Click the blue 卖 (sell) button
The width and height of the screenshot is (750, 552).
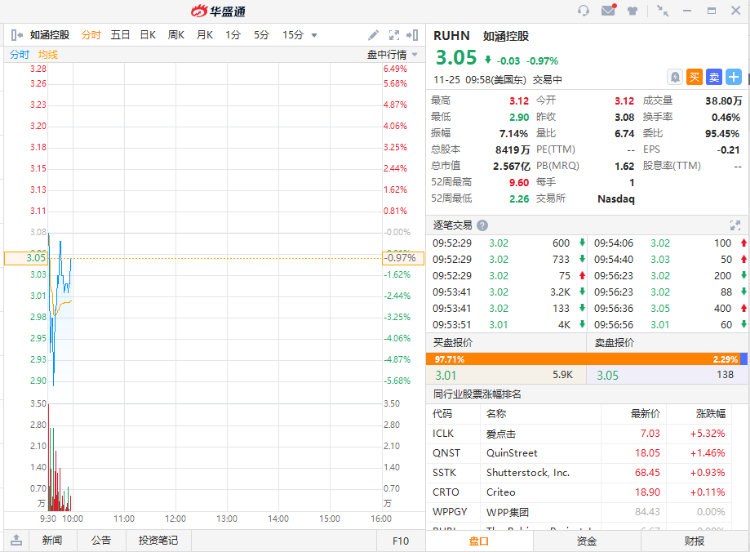(714, 77)
